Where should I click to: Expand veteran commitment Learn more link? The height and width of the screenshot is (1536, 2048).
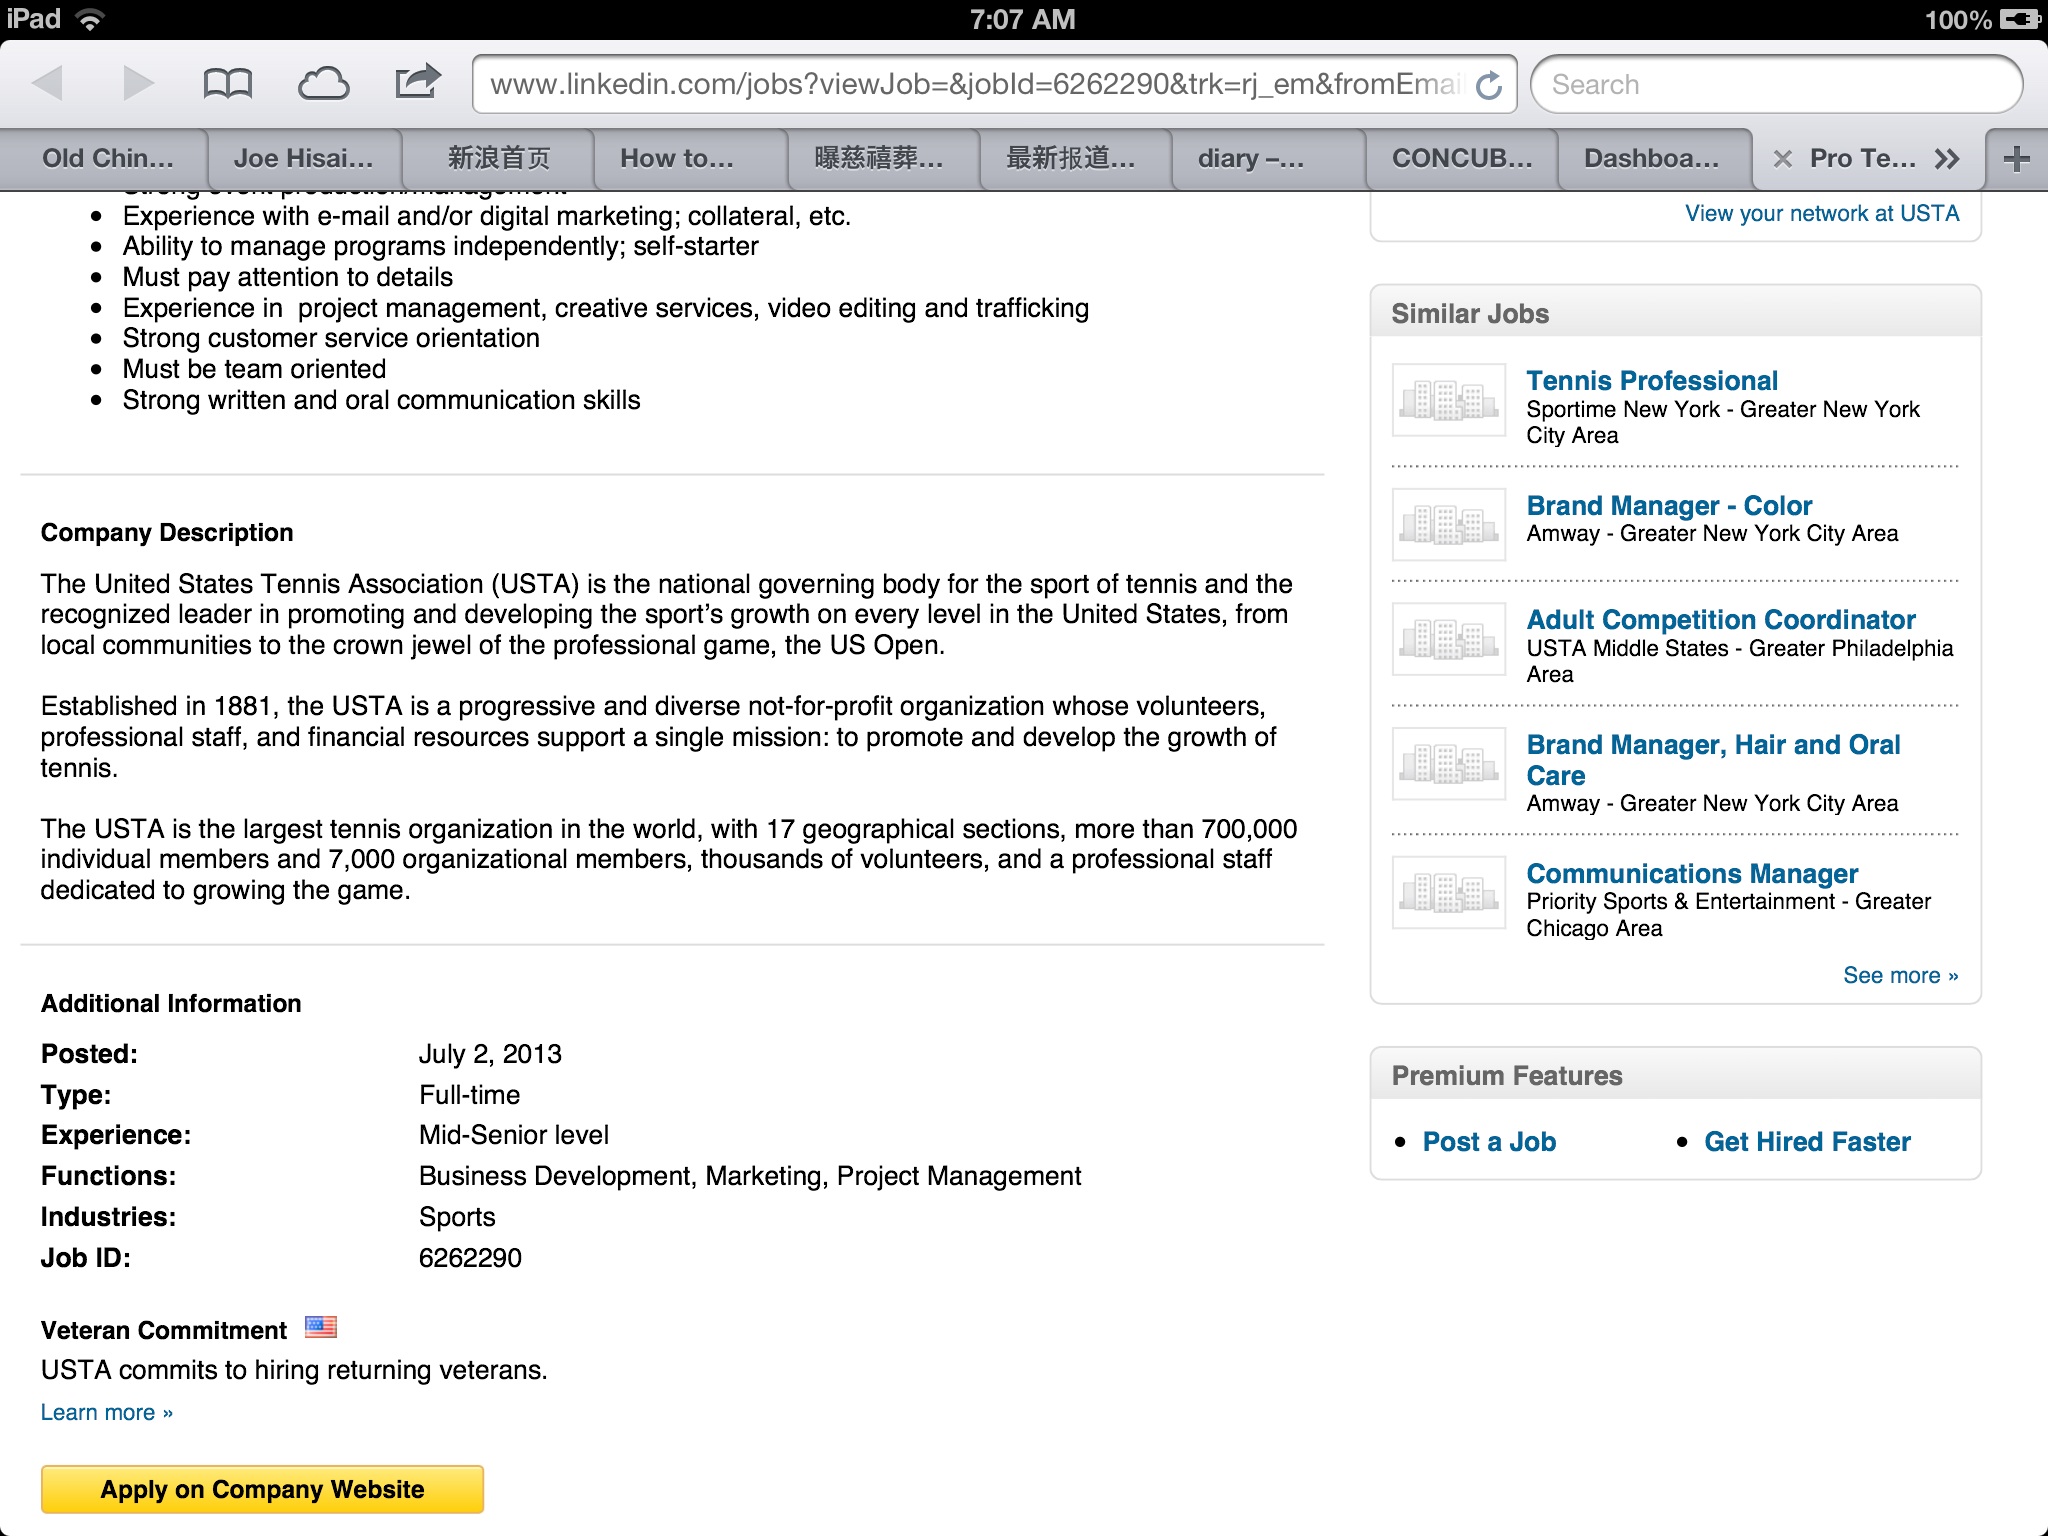click(x=106, y=1413)
